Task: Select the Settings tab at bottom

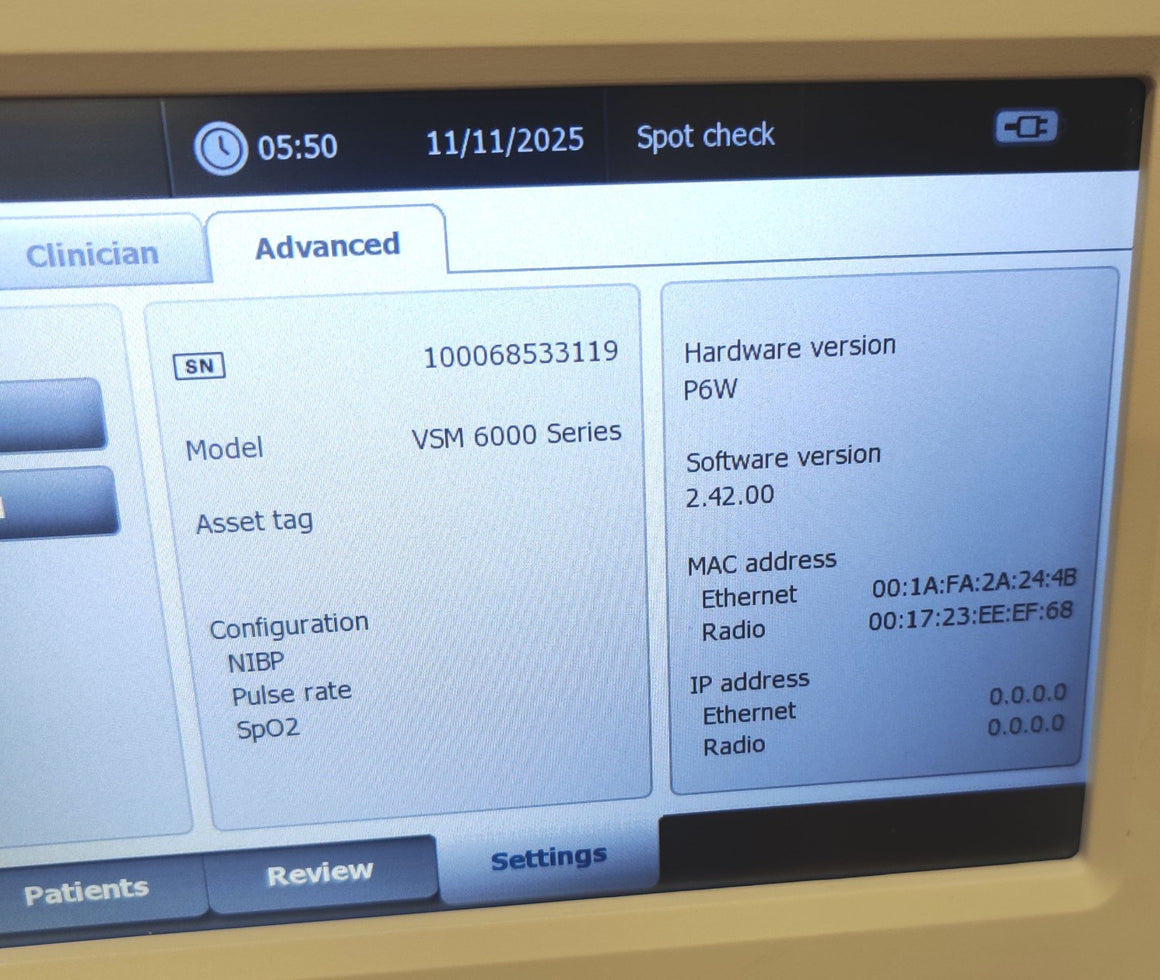Action: pos(549,858)
